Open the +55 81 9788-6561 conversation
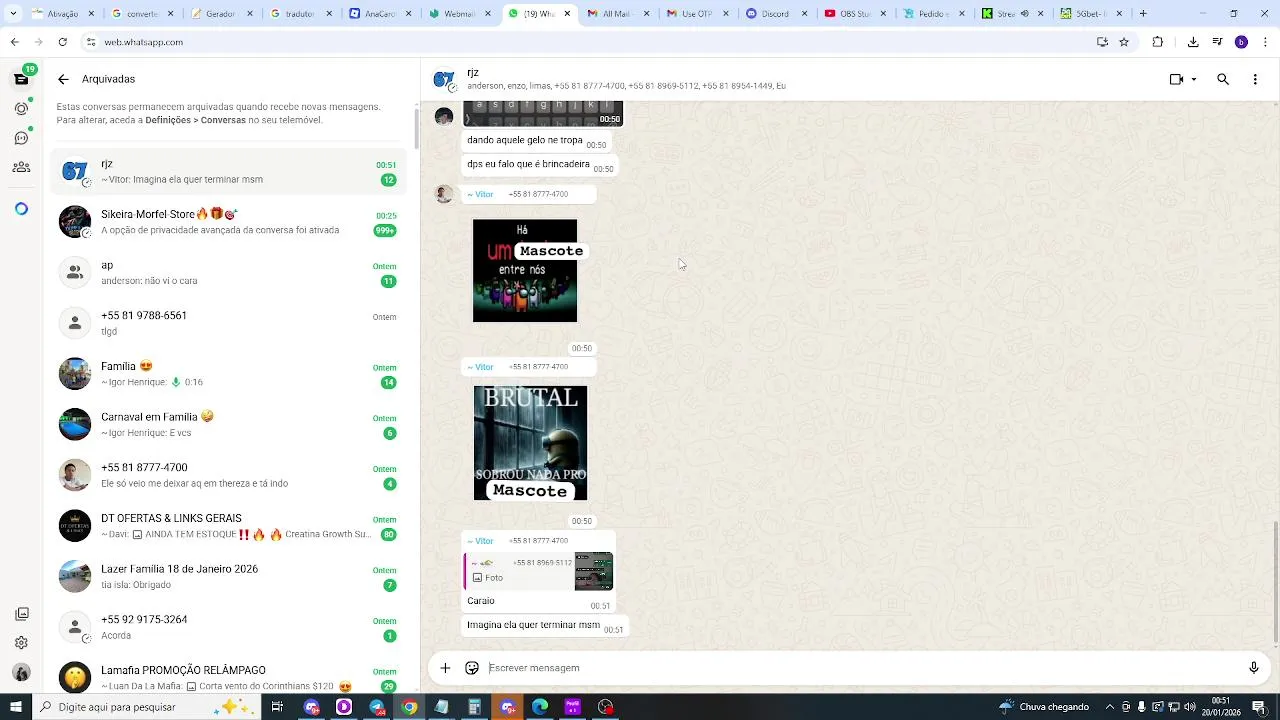The height and width of the screenshot is (720, 1280). [230, 323]
